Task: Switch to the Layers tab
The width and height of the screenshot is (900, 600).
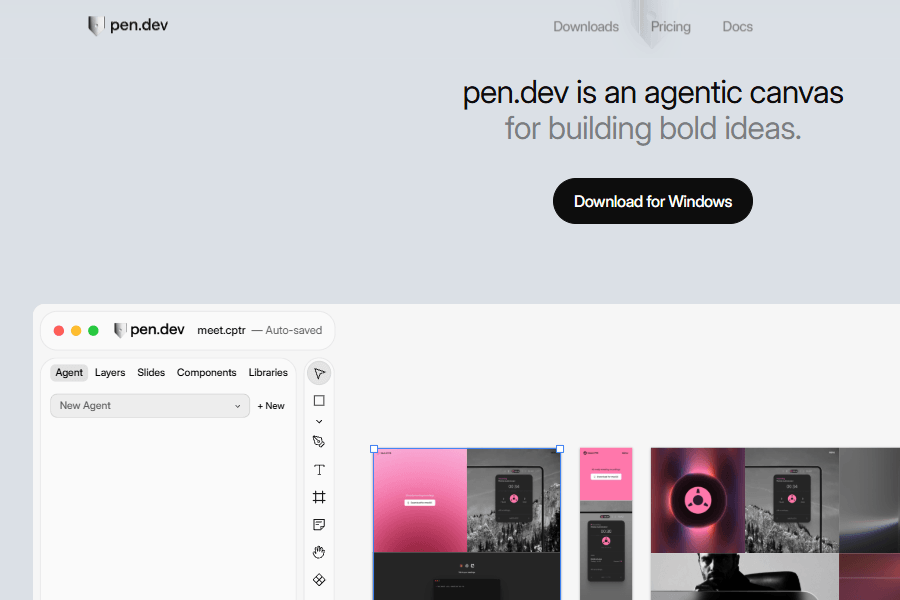Action: [x=110, y=373]
